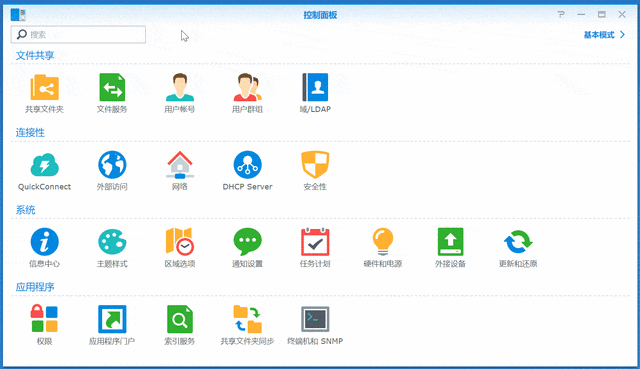The height and width of the screenshot is (369, 640).
Task: Click the 控制面板 window title
Action: (320, 15)
